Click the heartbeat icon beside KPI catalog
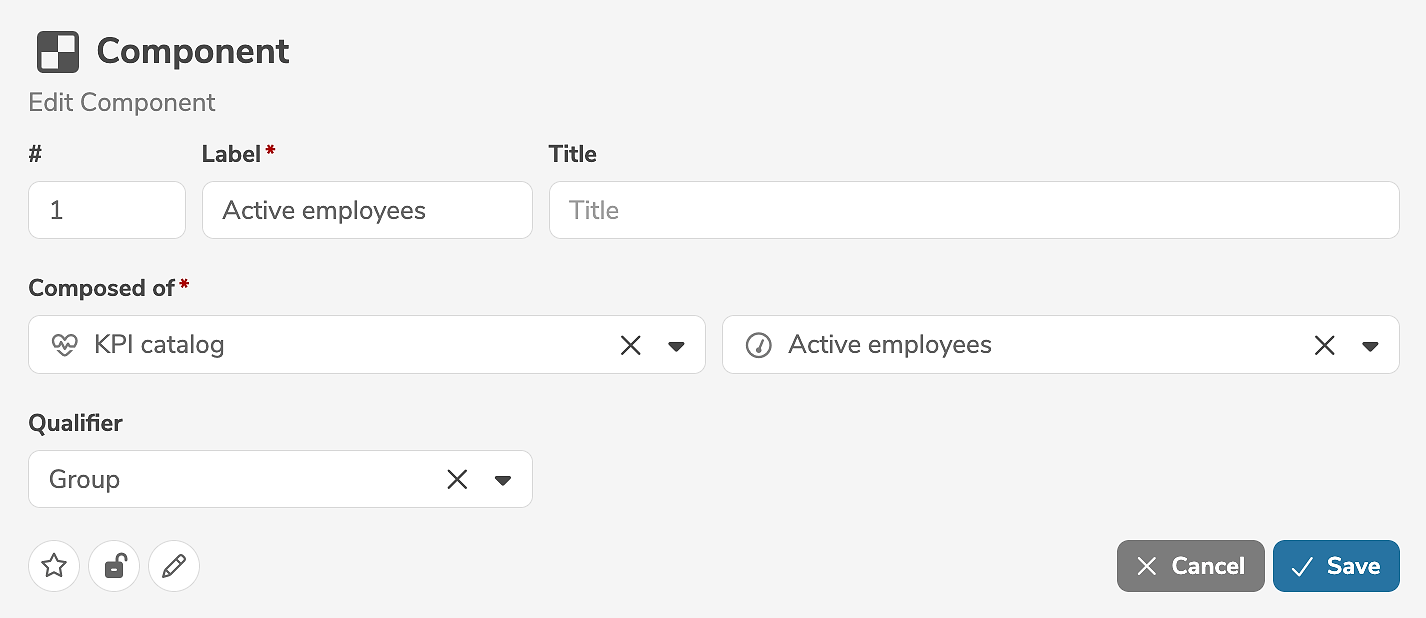The height and width of the screenshot is (618, 1426). coord(64,346)
